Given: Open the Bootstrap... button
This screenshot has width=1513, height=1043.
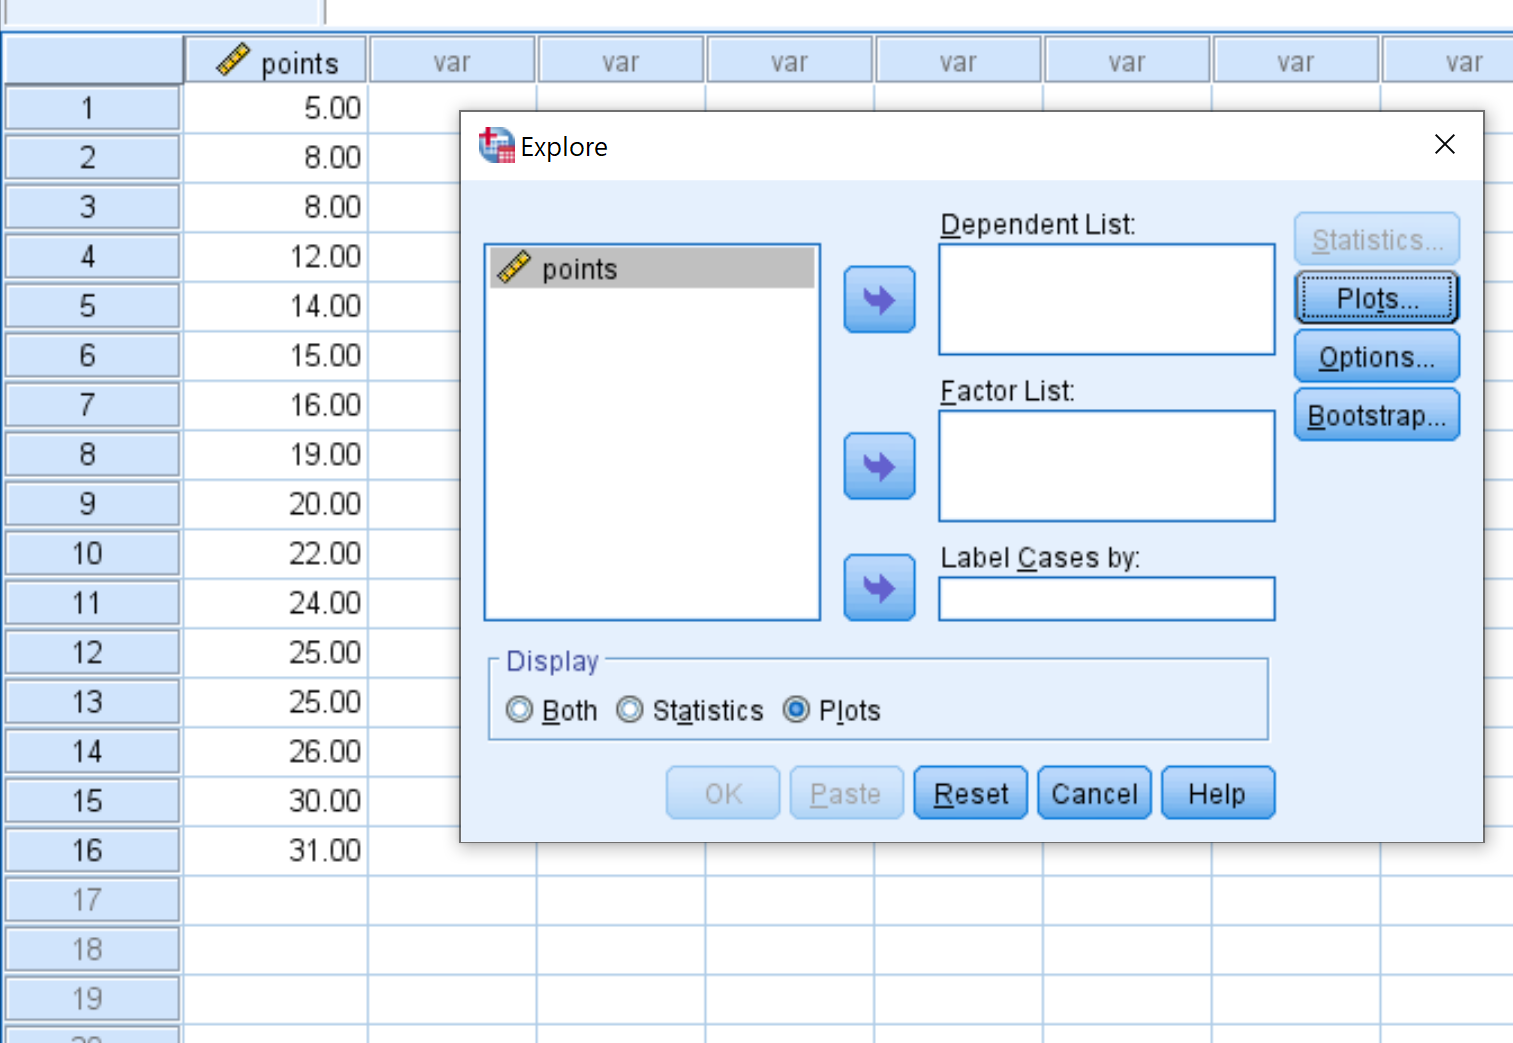Looking at the screenshot, I should [1377, 415].
